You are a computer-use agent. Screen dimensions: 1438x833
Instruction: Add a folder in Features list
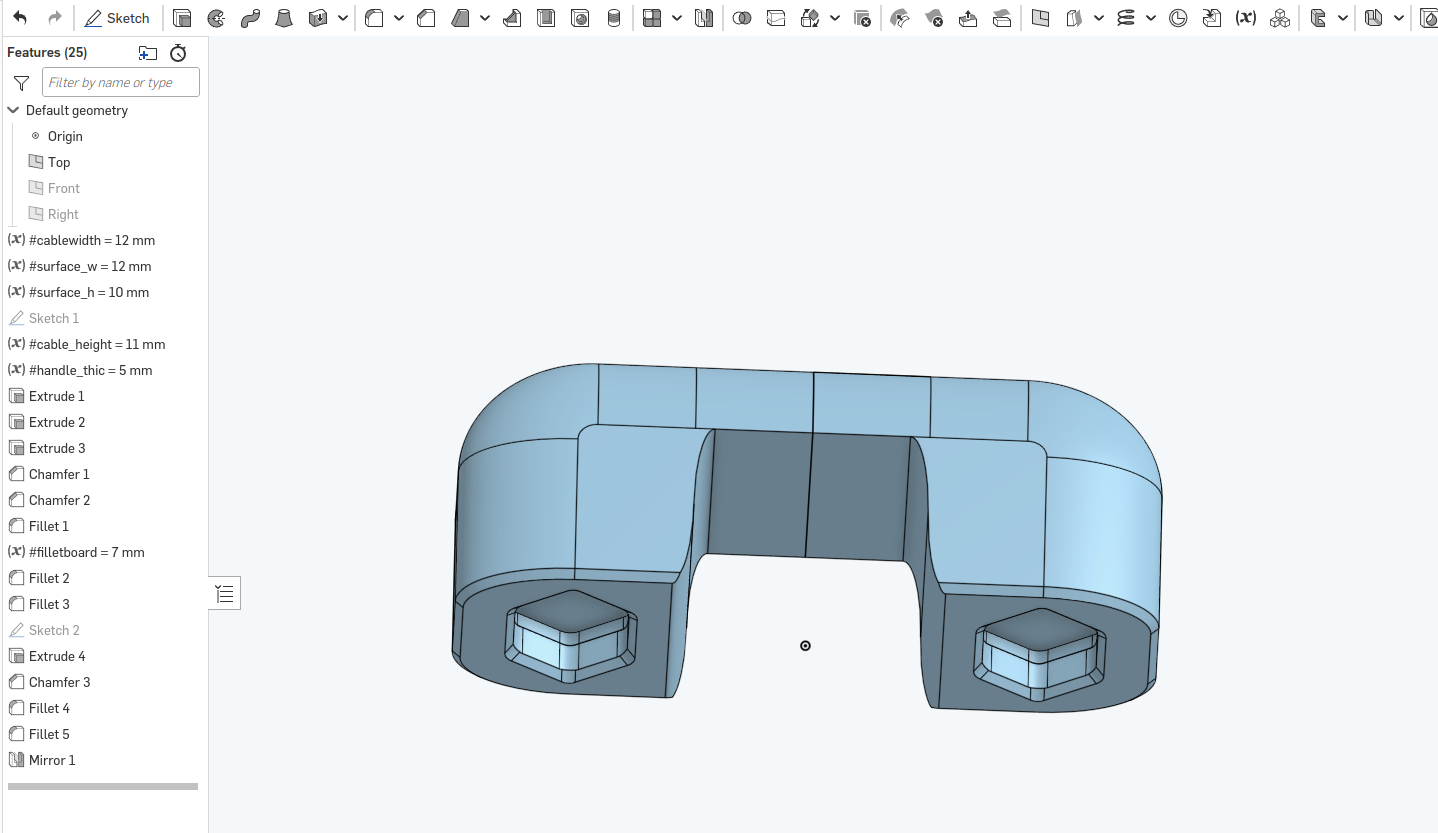pos(148,53)
